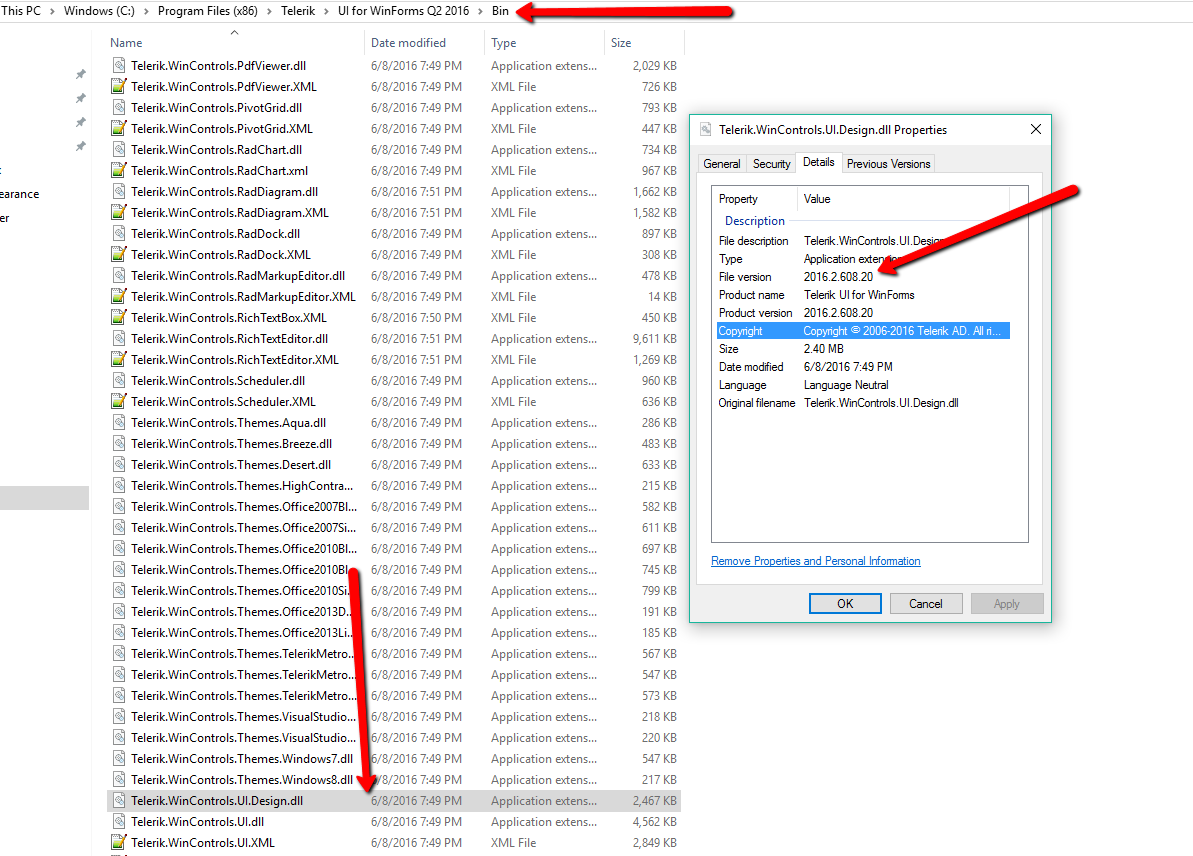Click the Cancel button
The image size is (1193, 856).
(926, 603)
